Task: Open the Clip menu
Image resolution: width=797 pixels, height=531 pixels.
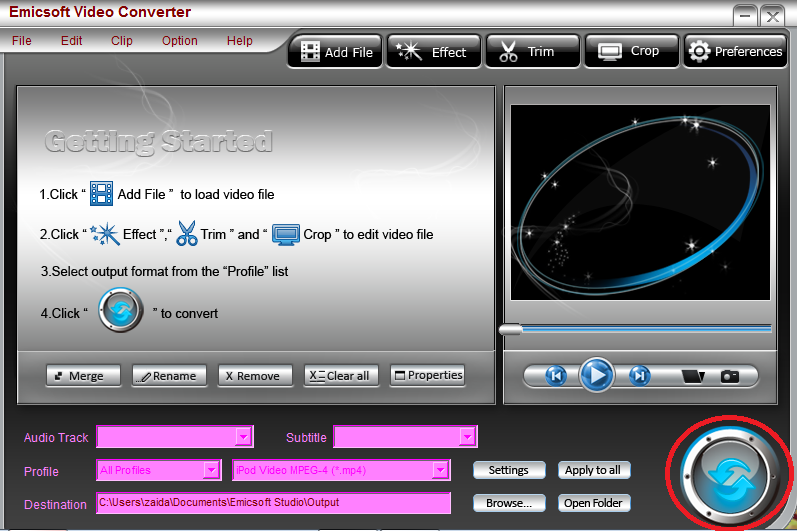Action: pyautogui.click(x=122, y=41)
